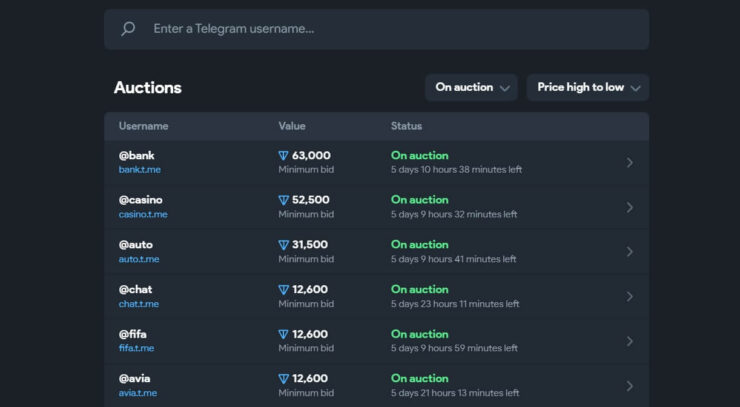The image size is (740, 407).
Task: Select the @fifa username entry
Action: [133, 334]
